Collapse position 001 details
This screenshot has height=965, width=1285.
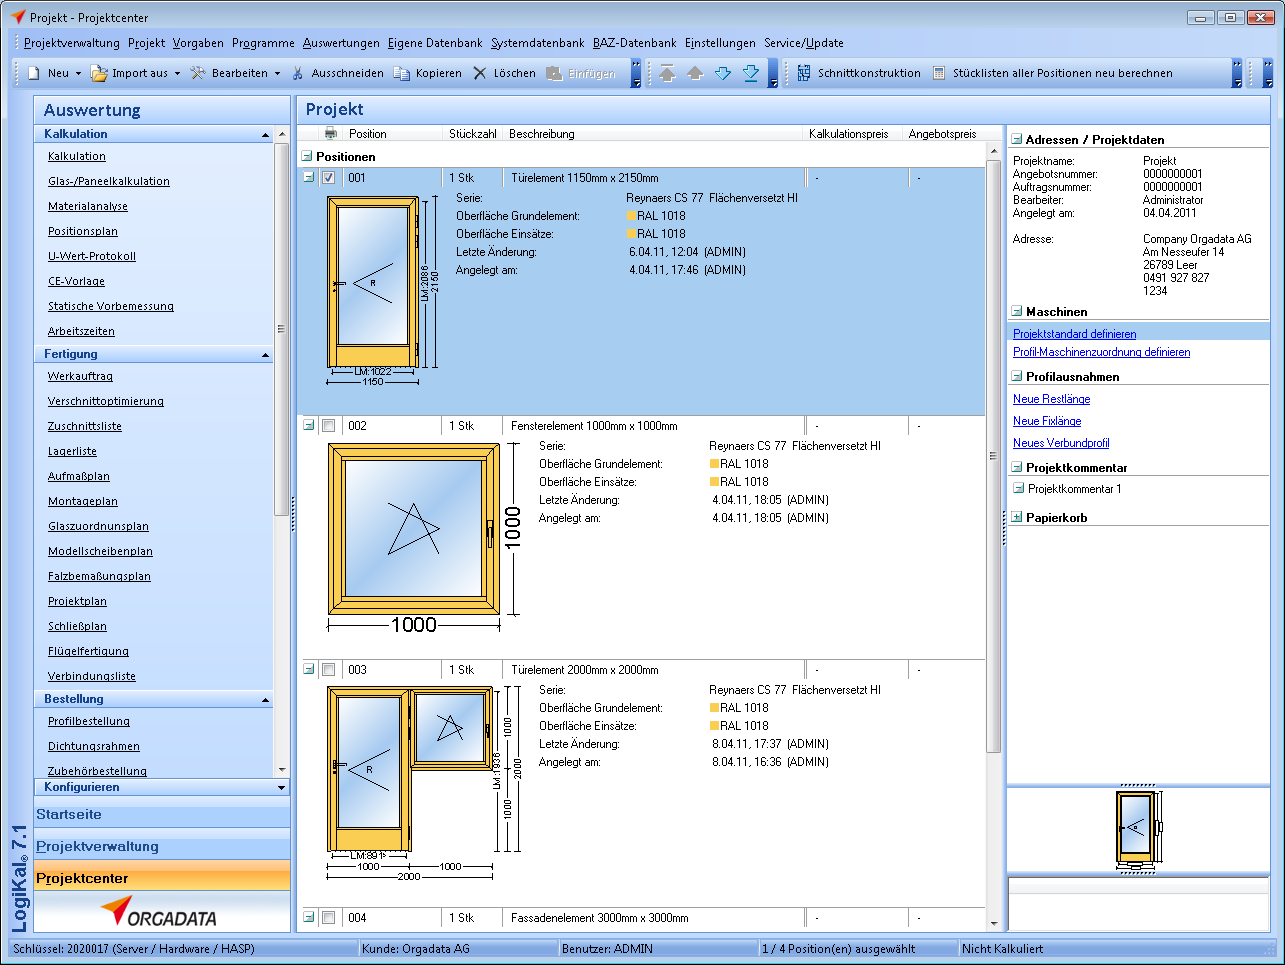[x=309, y=177]
